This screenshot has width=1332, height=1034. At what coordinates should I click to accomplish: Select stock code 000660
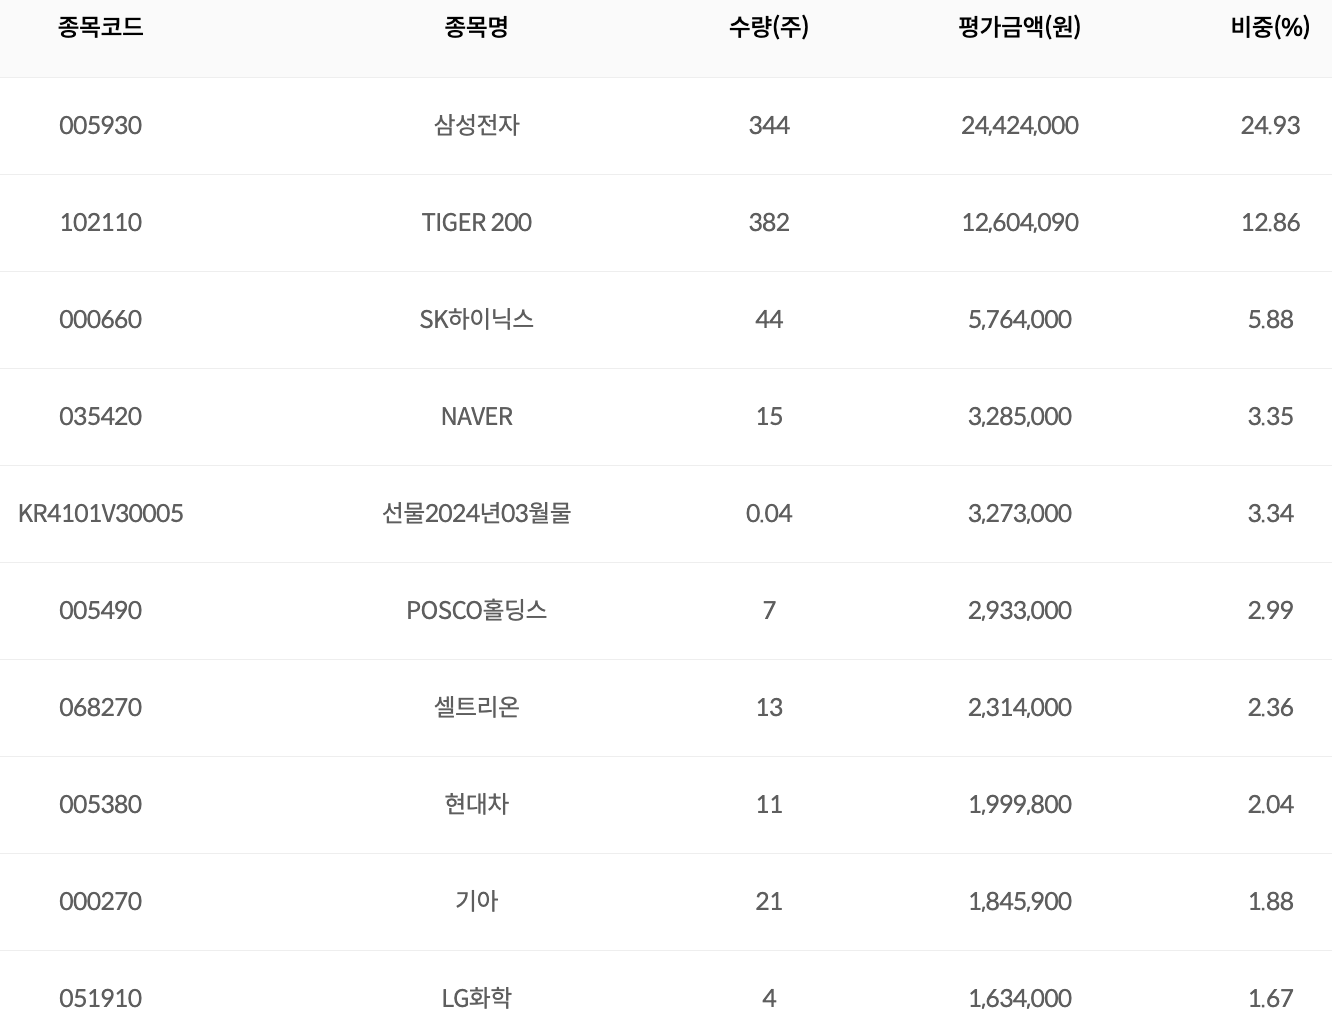[x=100, y=319]
